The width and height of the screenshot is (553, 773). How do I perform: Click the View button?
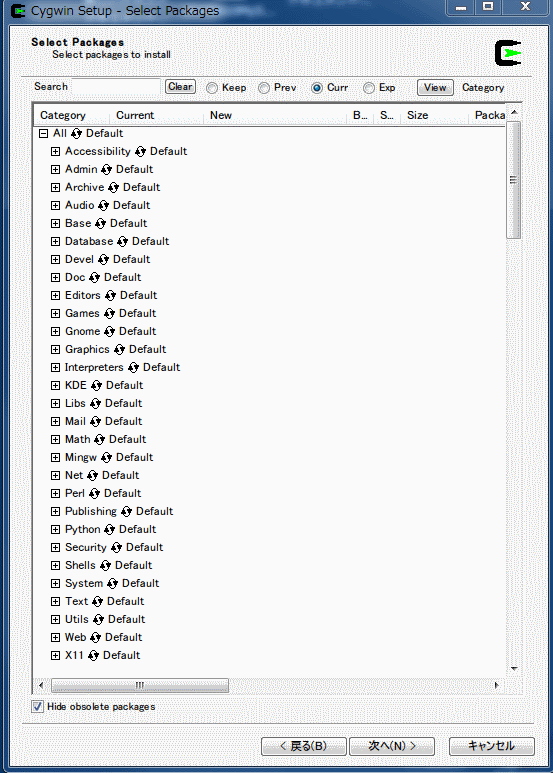(435, 88)
